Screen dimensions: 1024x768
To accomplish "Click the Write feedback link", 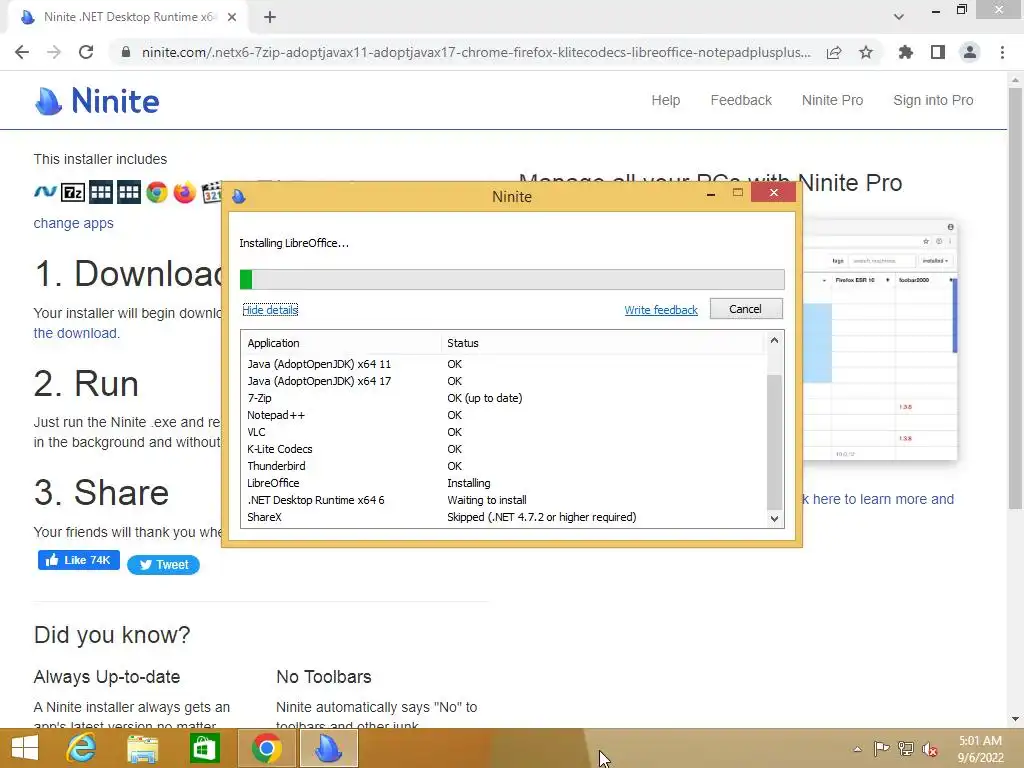I will click(x=661, y=310).
